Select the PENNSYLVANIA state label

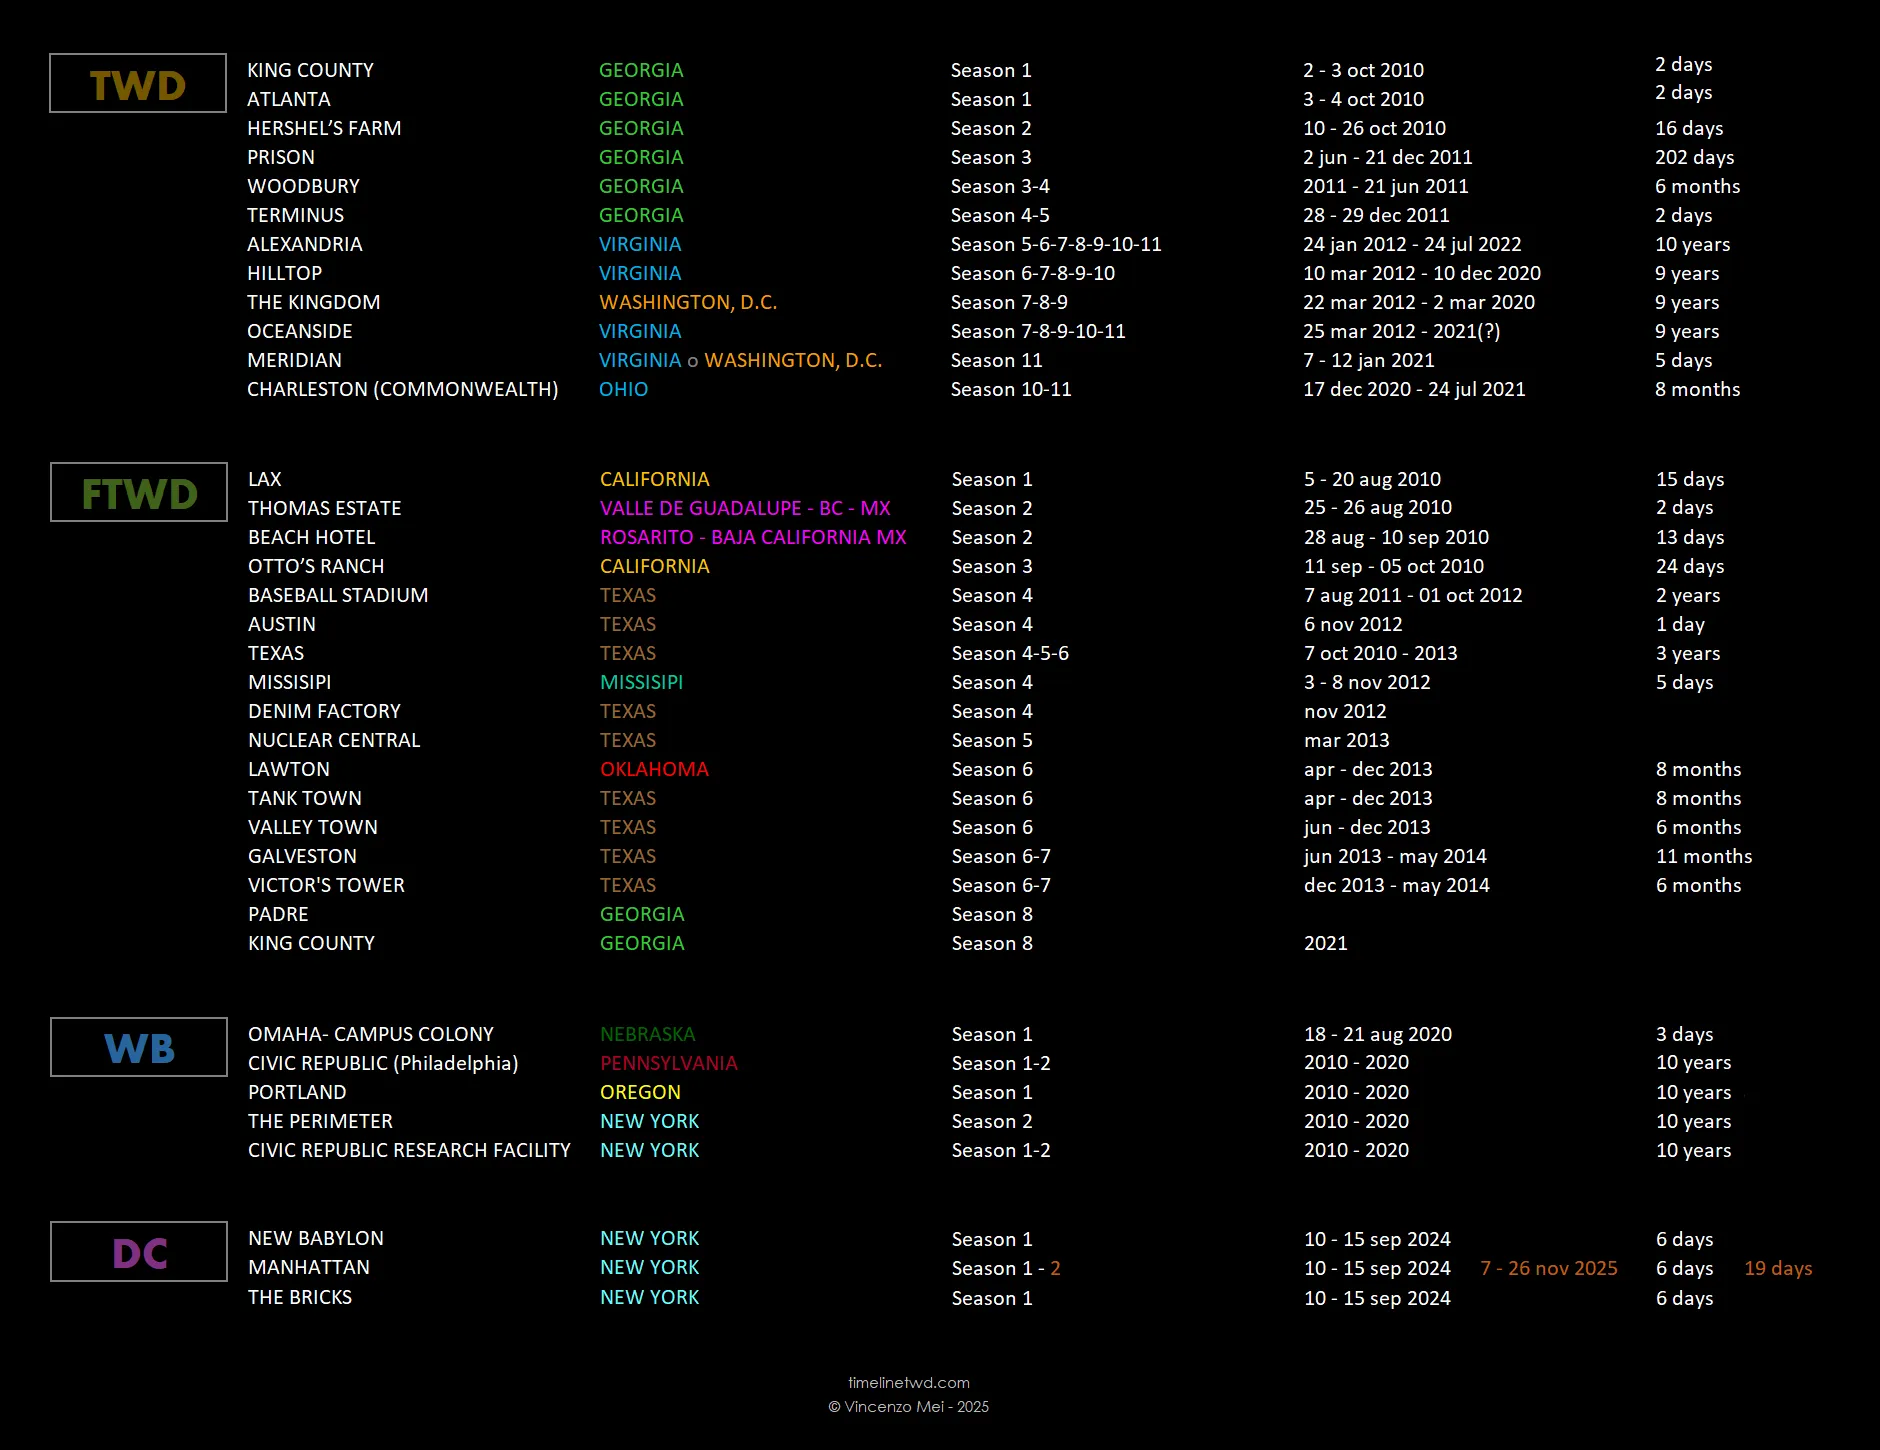(668, 1063)
